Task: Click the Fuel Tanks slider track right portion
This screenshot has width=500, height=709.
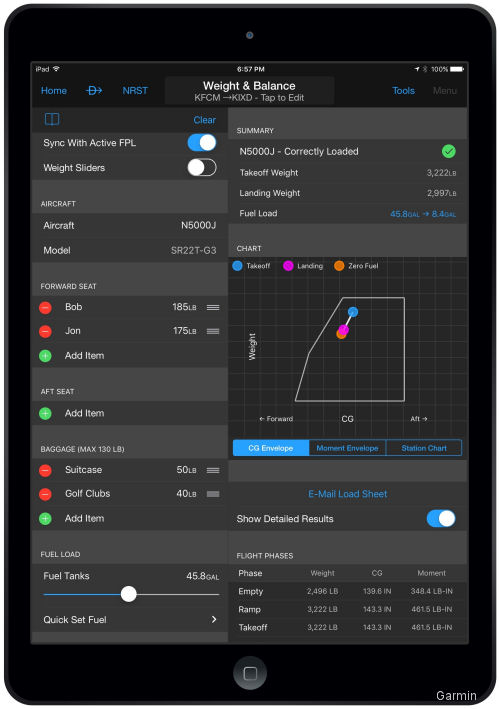Action: click(x=178, y=595)
